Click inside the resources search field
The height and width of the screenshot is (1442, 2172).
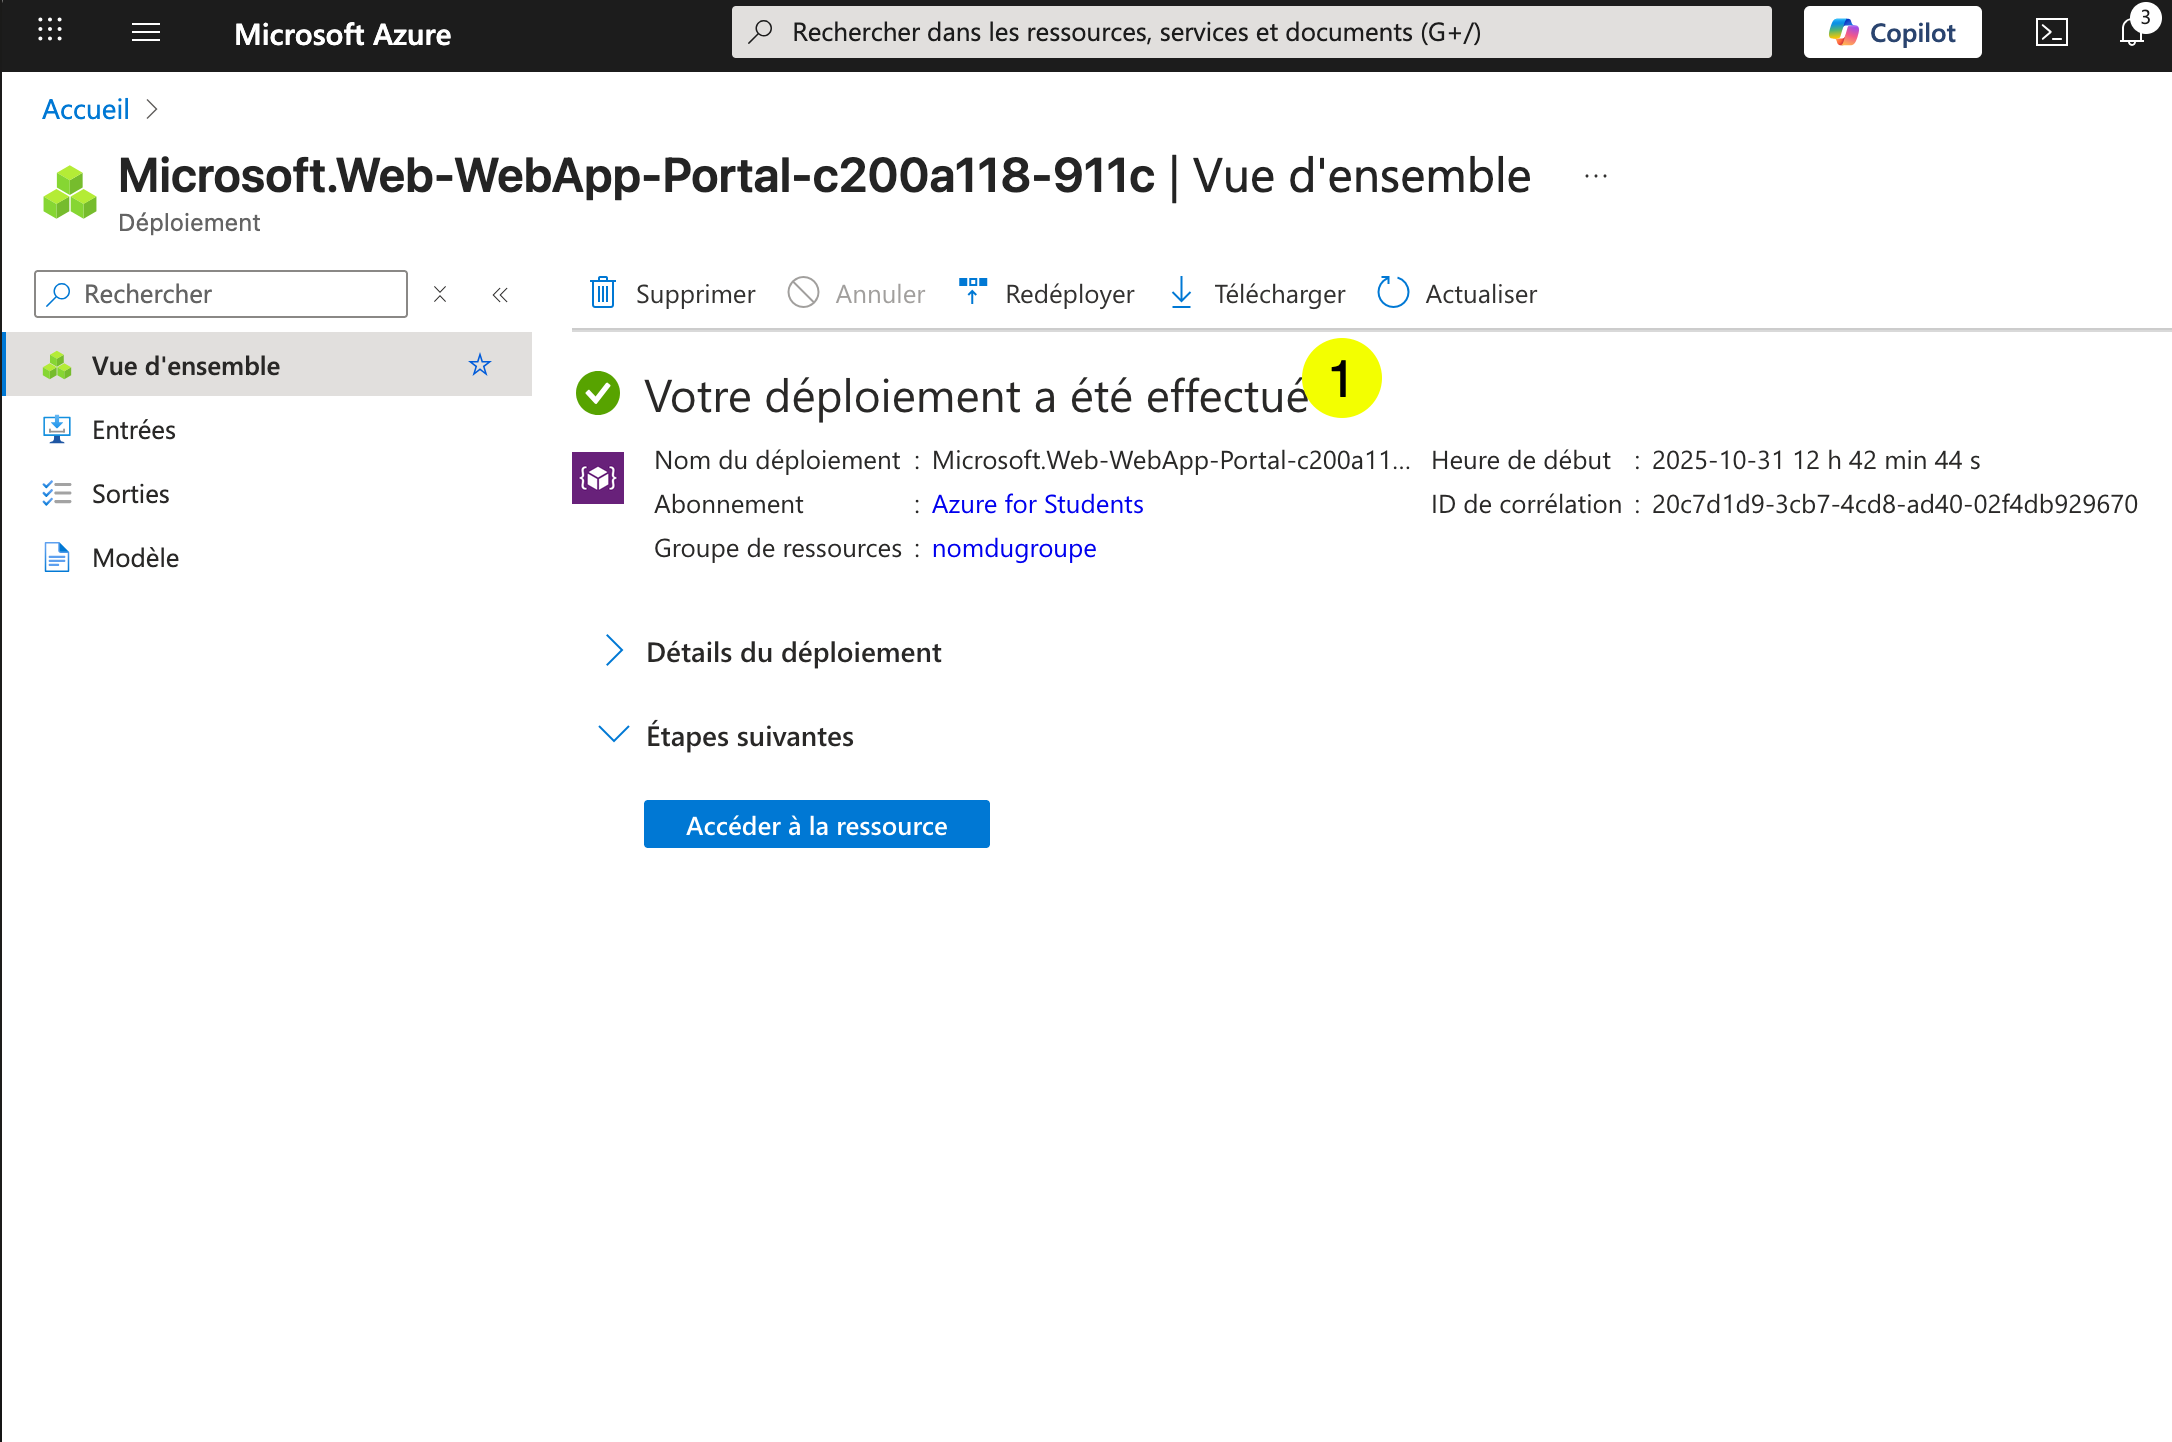tap(1250, 31)
